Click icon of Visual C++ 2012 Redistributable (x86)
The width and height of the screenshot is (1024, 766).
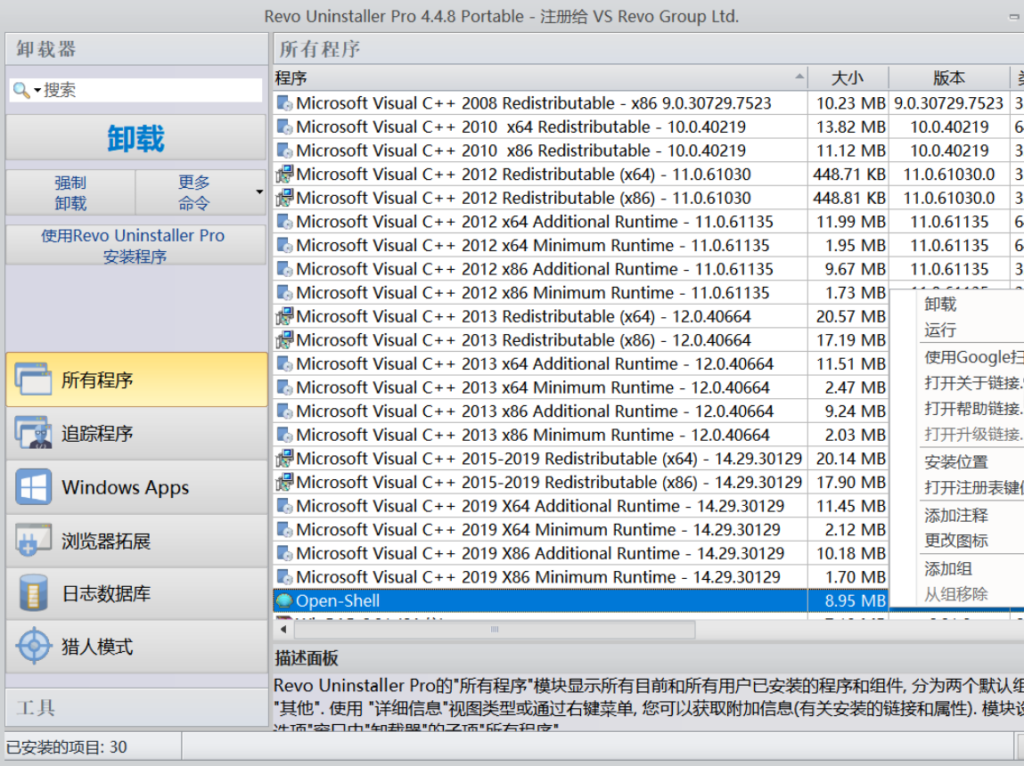(284, 197)
